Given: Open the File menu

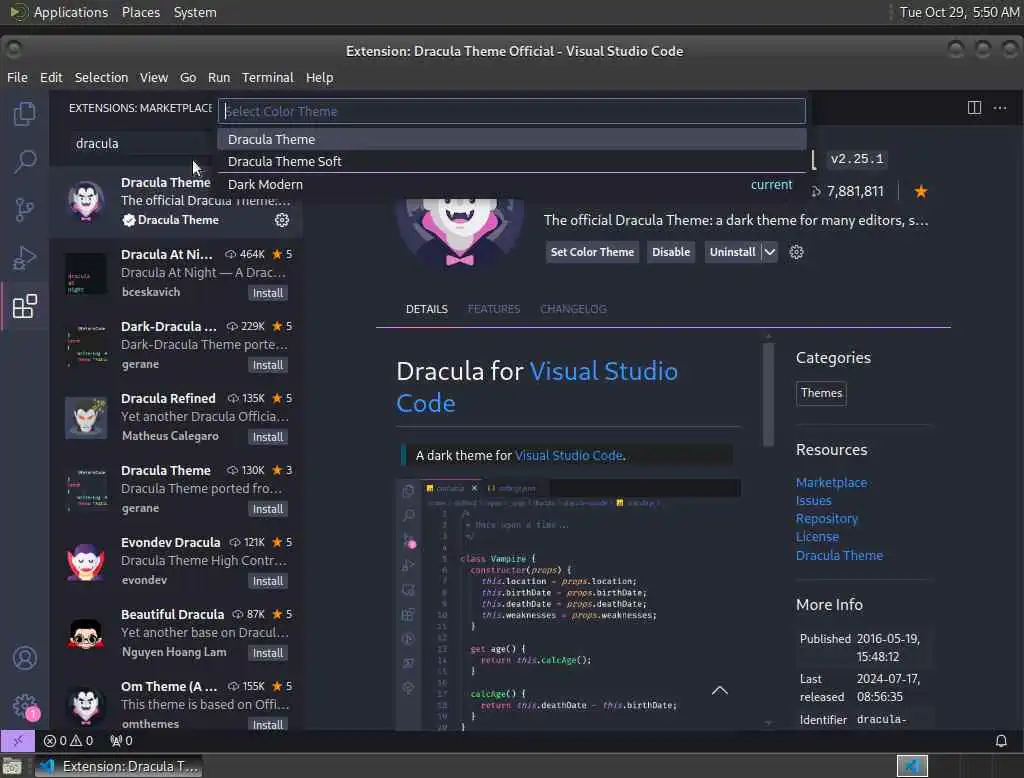Looking at the screenshot, I should [x=17, y=77].
